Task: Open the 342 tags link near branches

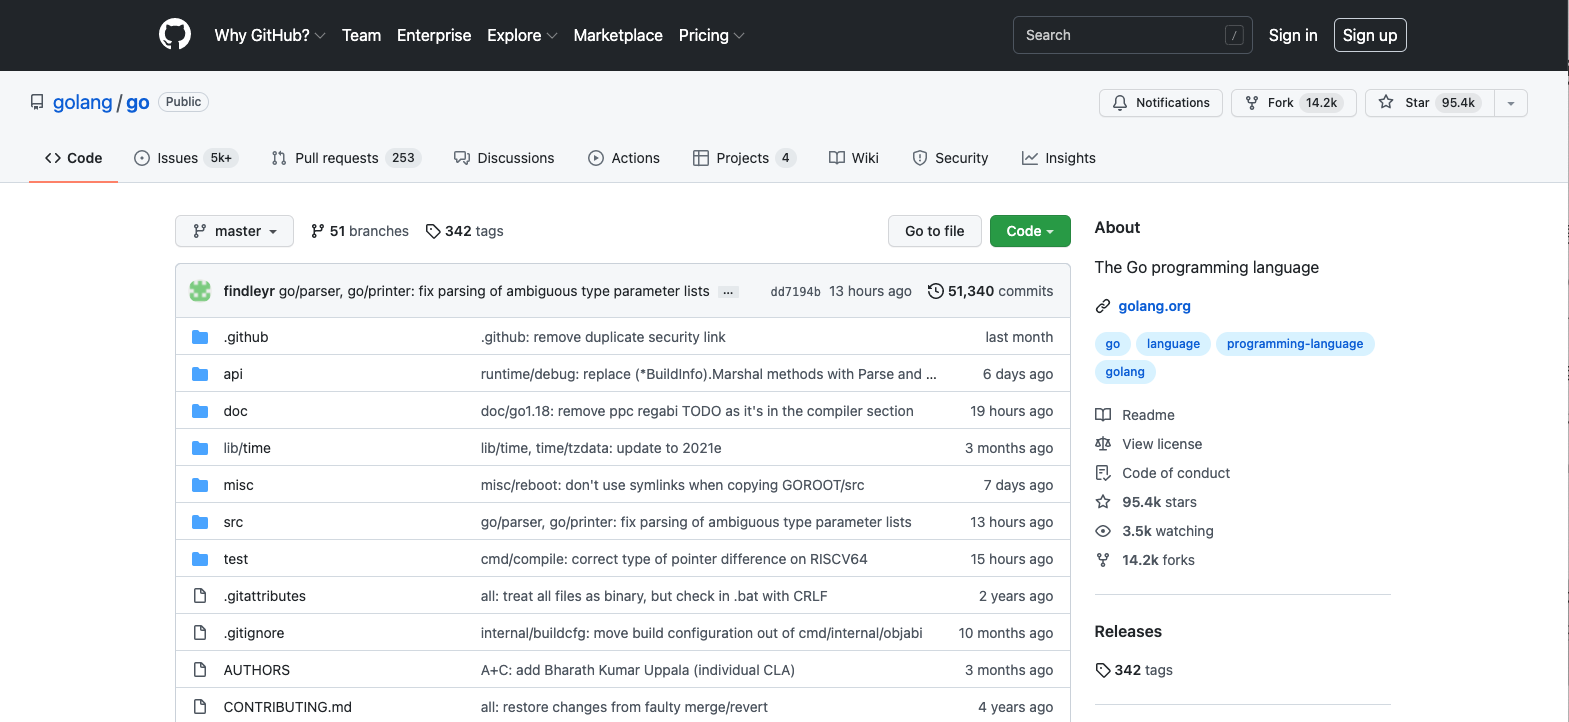Action: [x=465, y=231]
